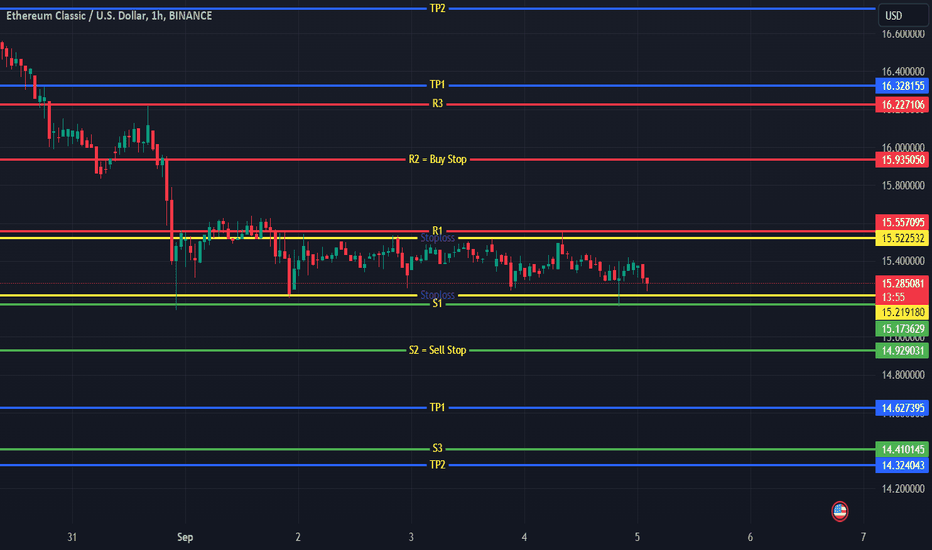This screenshot has height=550, width=932.
Task: Select the blue 14.324043 price tag
Action: pyautogui.click(x=902, y=466)
